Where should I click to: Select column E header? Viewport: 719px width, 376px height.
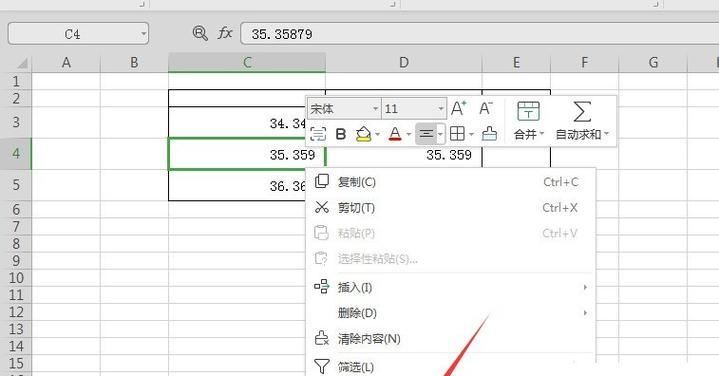516,62
